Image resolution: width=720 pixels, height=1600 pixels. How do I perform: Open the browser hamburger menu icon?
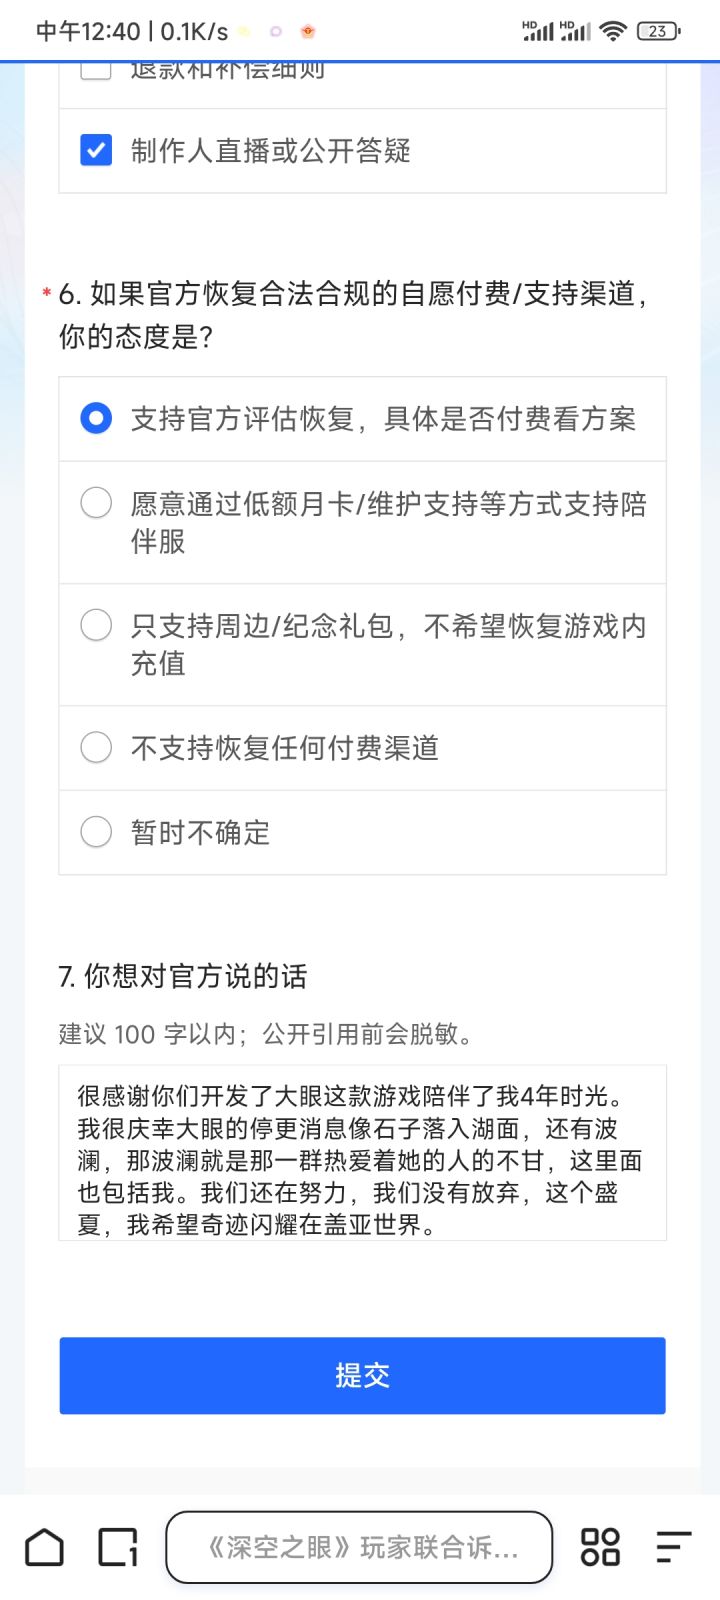673,1547
